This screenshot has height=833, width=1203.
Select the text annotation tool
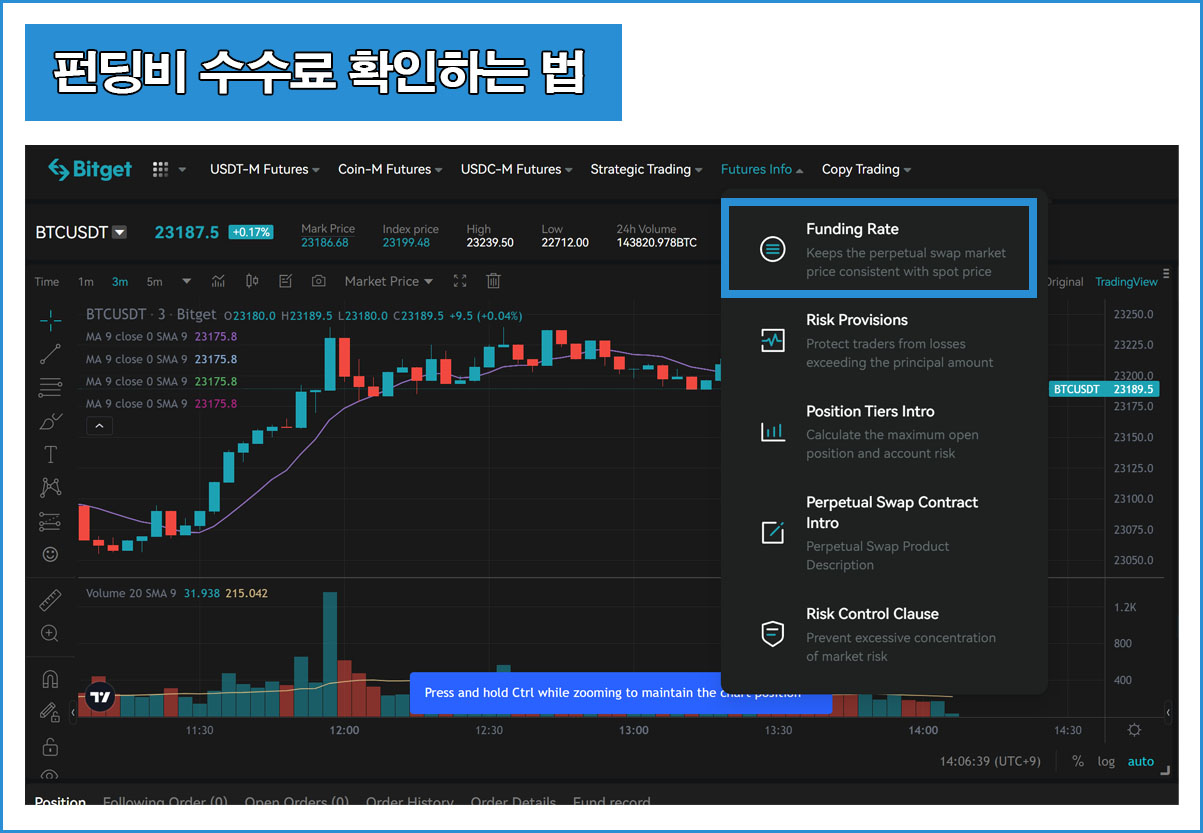click(x=50, y=455)
